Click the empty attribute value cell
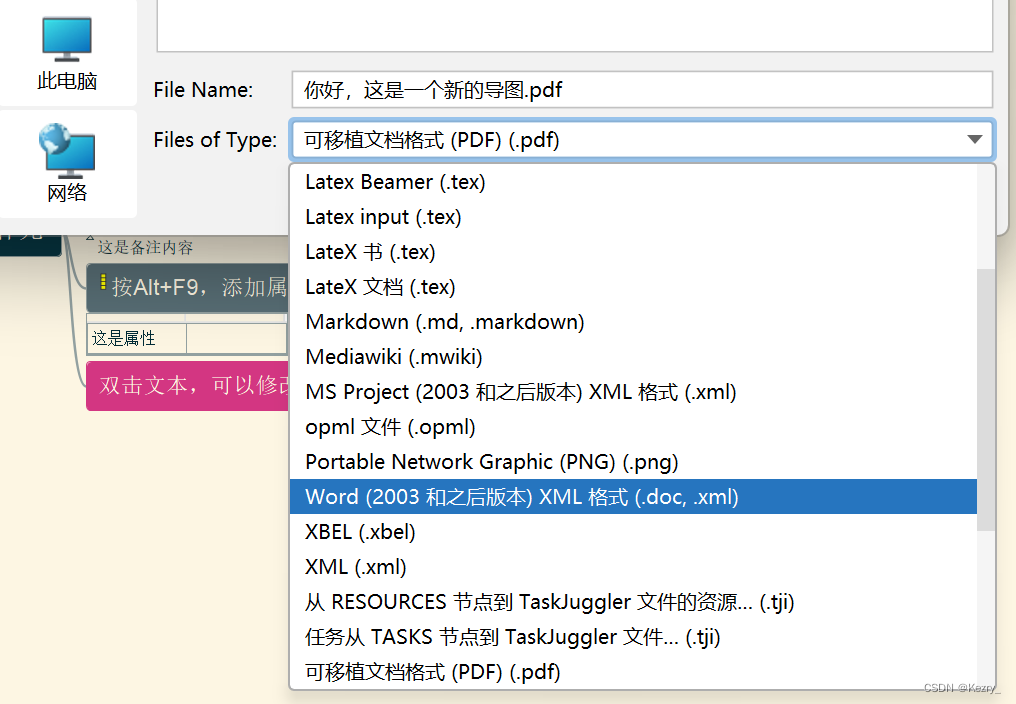The image size is (1016, 704). [237, 338]
